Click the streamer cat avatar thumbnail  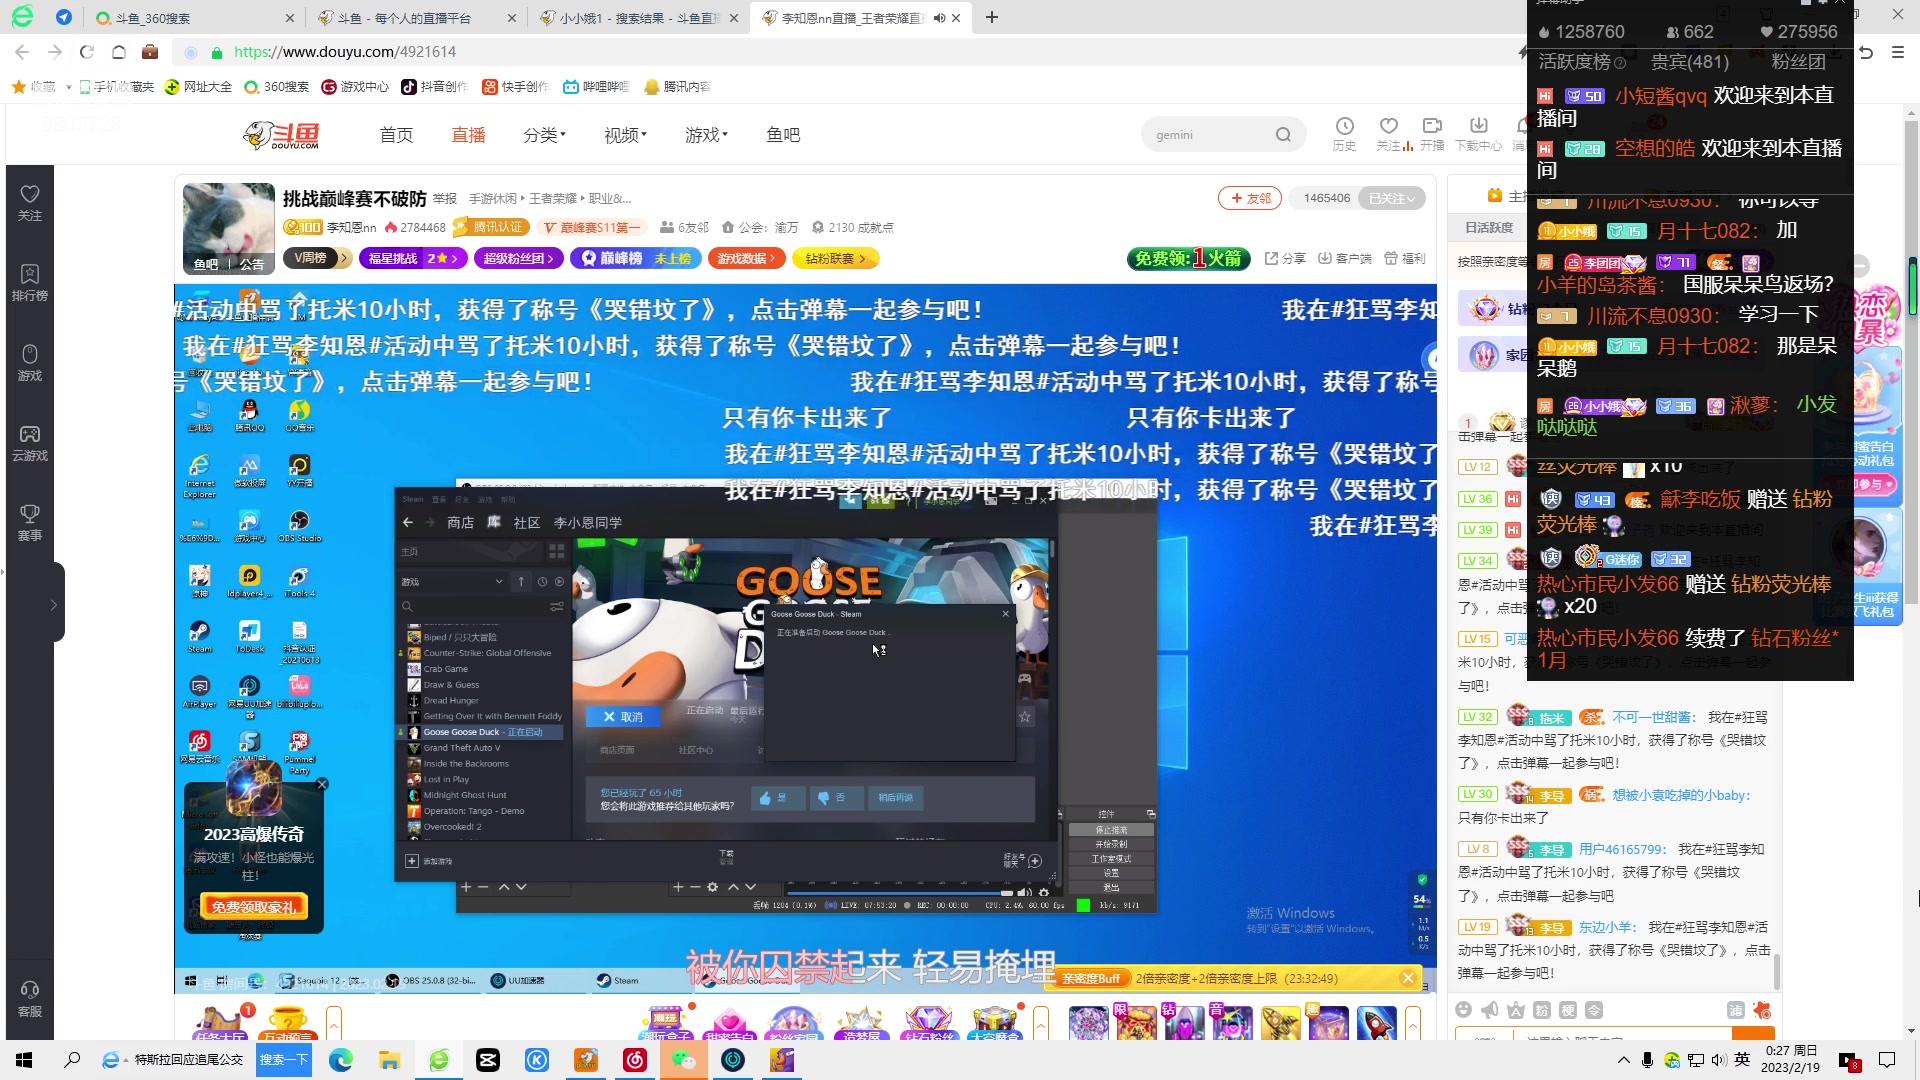point(229,228)
